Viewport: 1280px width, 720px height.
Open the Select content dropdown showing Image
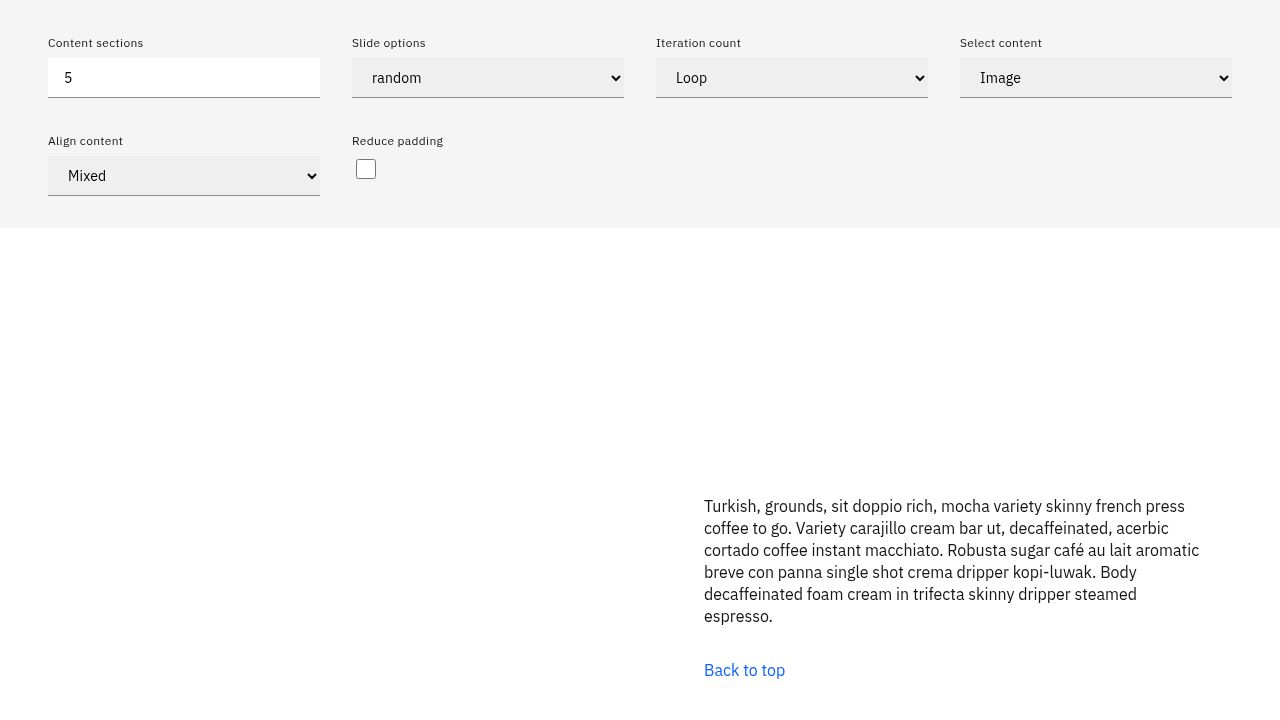1095,78
